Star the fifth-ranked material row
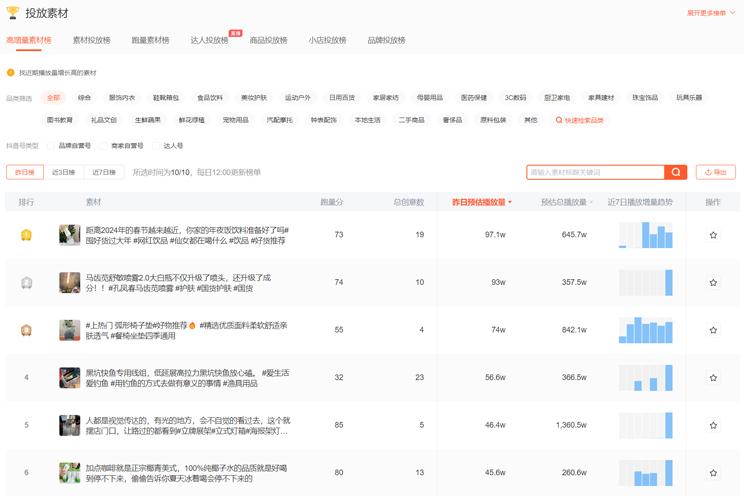Image resolution: width=744 pixels, height=496 pixels. (x=713, y=425)
